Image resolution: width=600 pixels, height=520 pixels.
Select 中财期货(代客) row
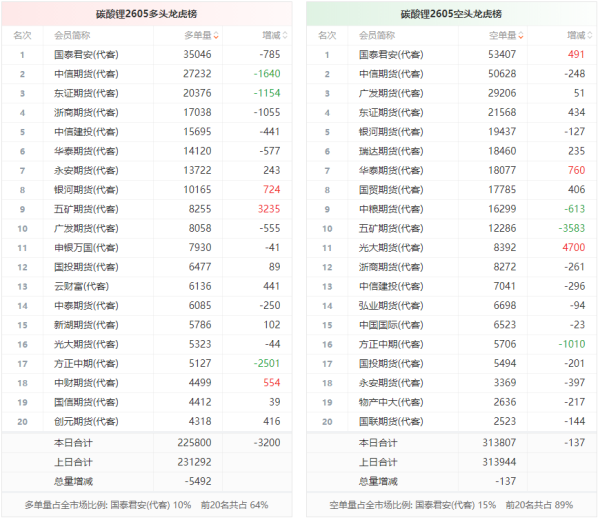(x=147, y=383)
